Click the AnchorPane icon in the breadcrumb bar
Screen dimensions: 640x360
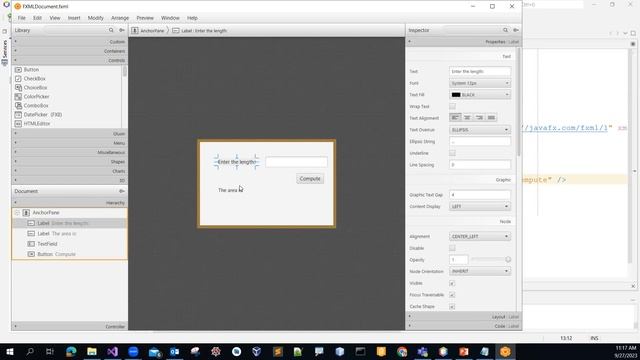(135, 31)
